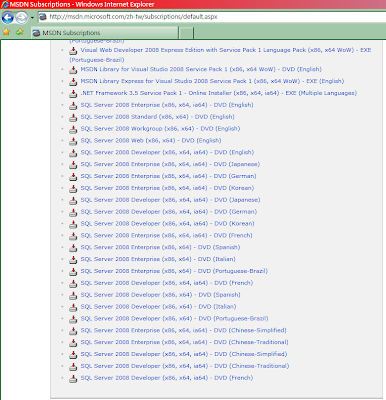Open .NET Framework 3.5 Service Pack 1 link

point(219,93)
